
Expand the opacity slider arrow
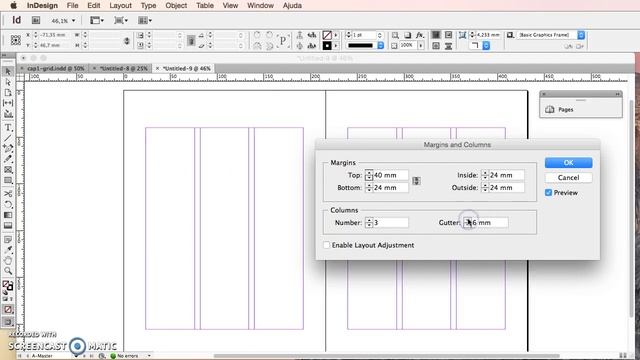(421, 45)
